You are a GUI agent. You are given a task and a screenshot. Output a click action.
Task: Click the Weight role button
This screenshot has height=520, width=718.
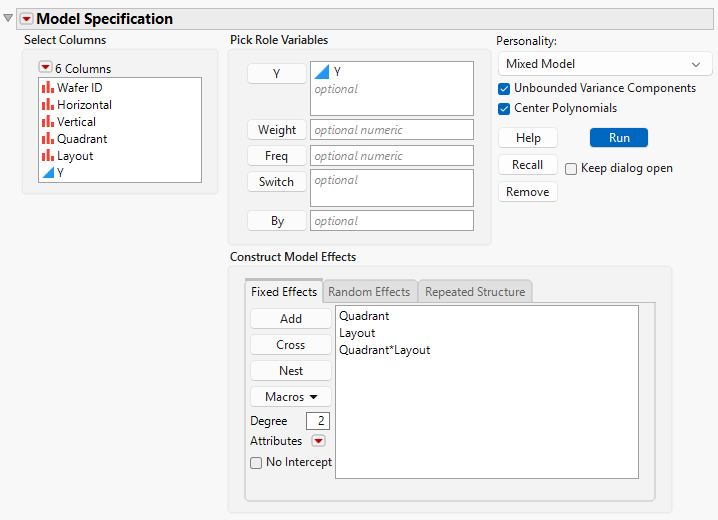point(277,130)
